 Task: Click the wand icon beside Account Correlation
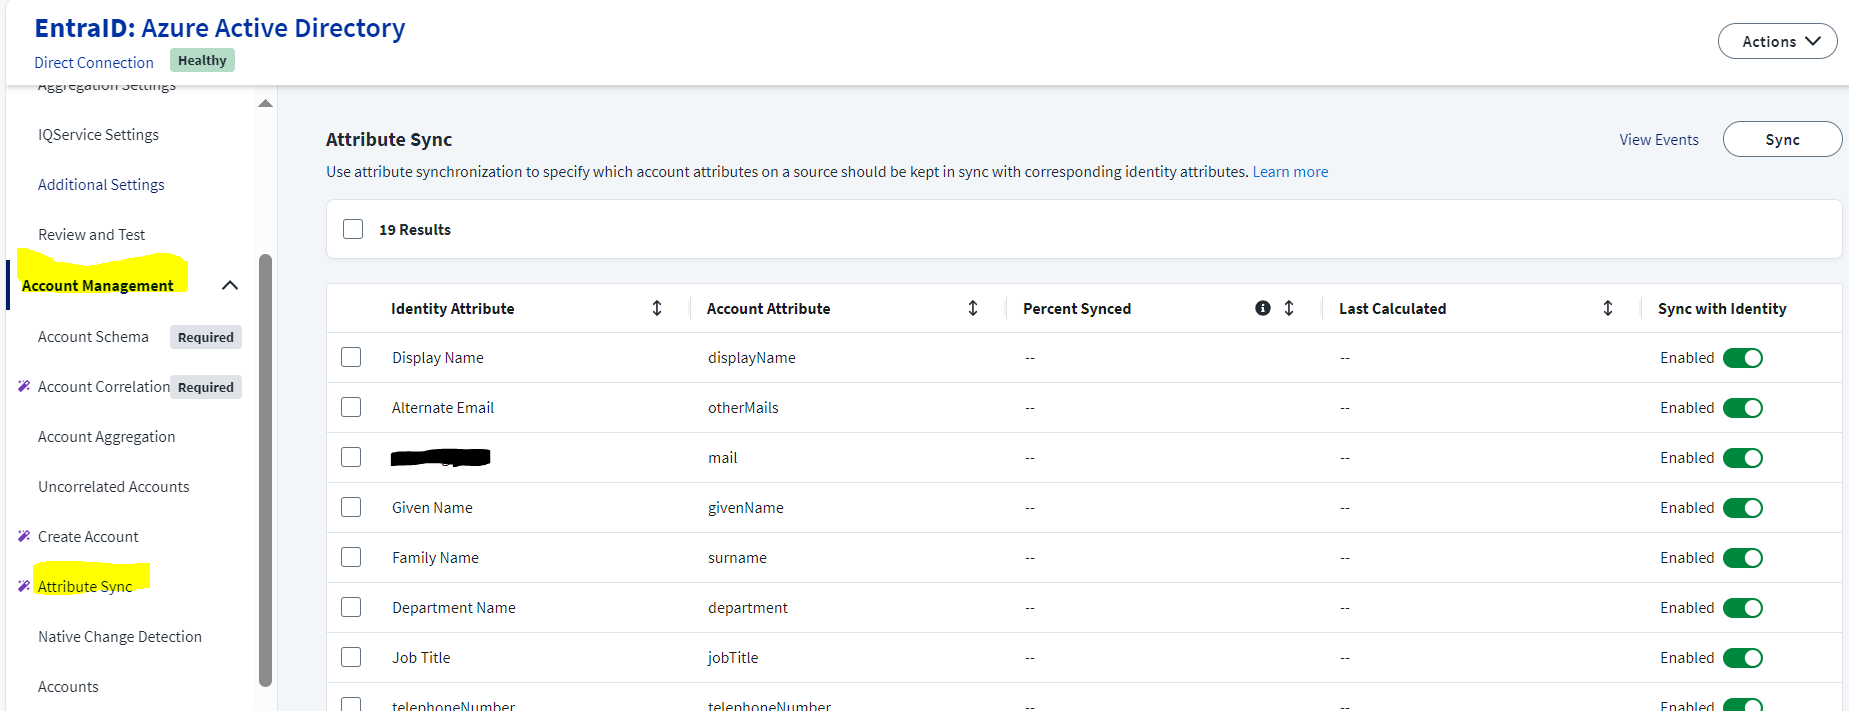(24, 386)
